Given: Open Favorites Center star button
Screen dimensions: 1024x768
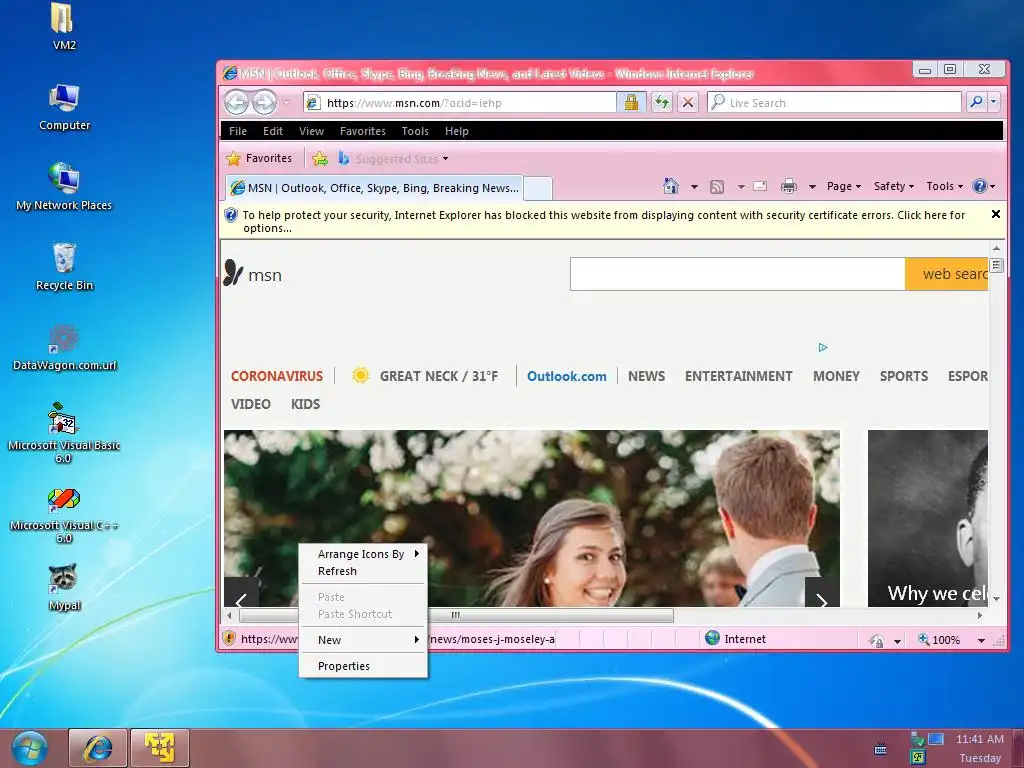Looking at the screenshot, I should [x=259, y=158].
